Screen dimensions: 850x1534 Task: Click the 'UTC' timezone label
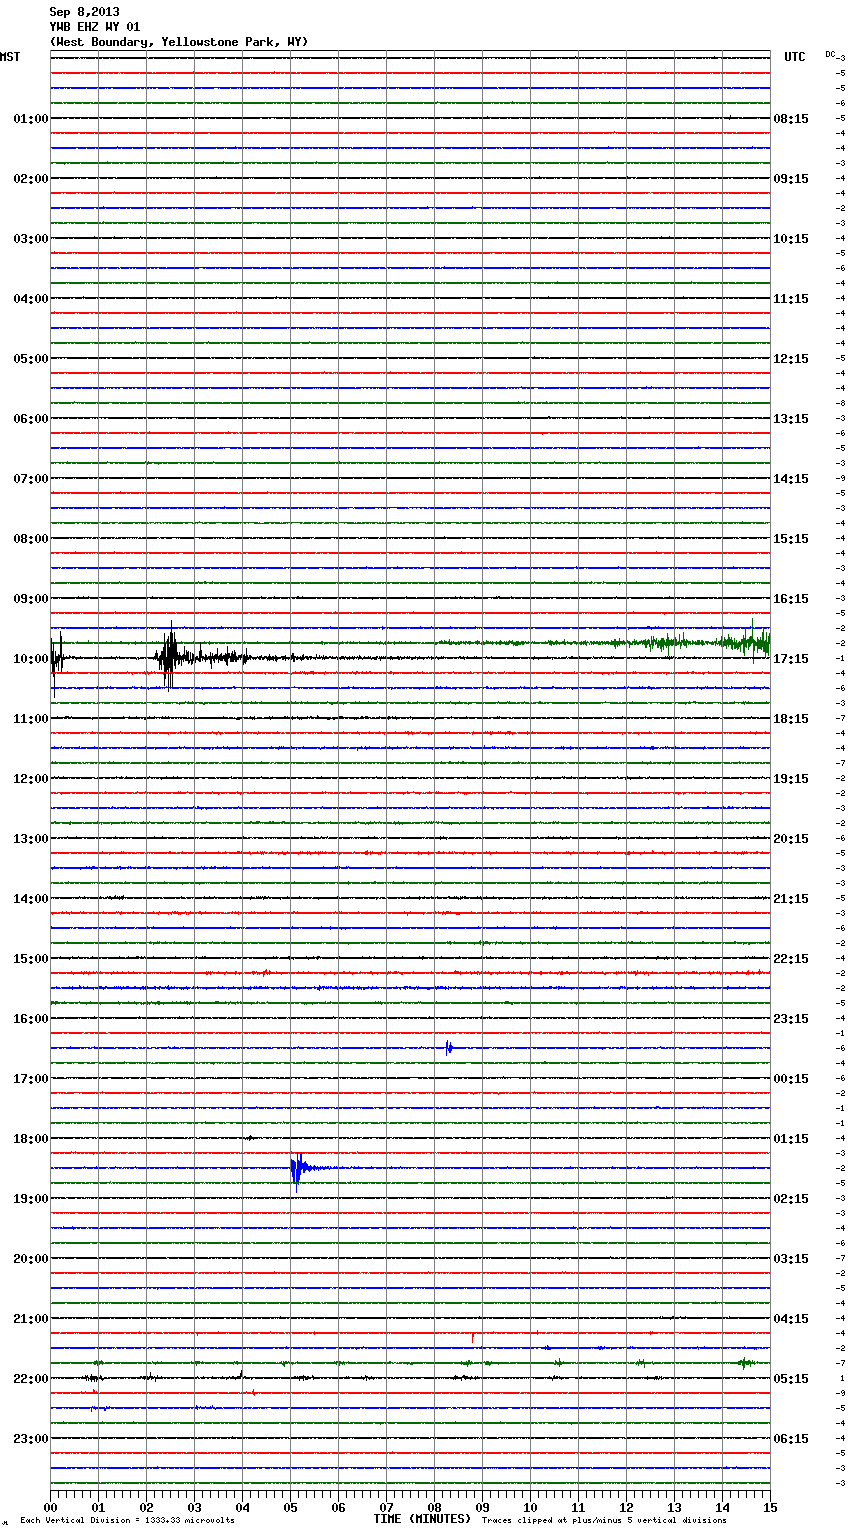(795, 57)
